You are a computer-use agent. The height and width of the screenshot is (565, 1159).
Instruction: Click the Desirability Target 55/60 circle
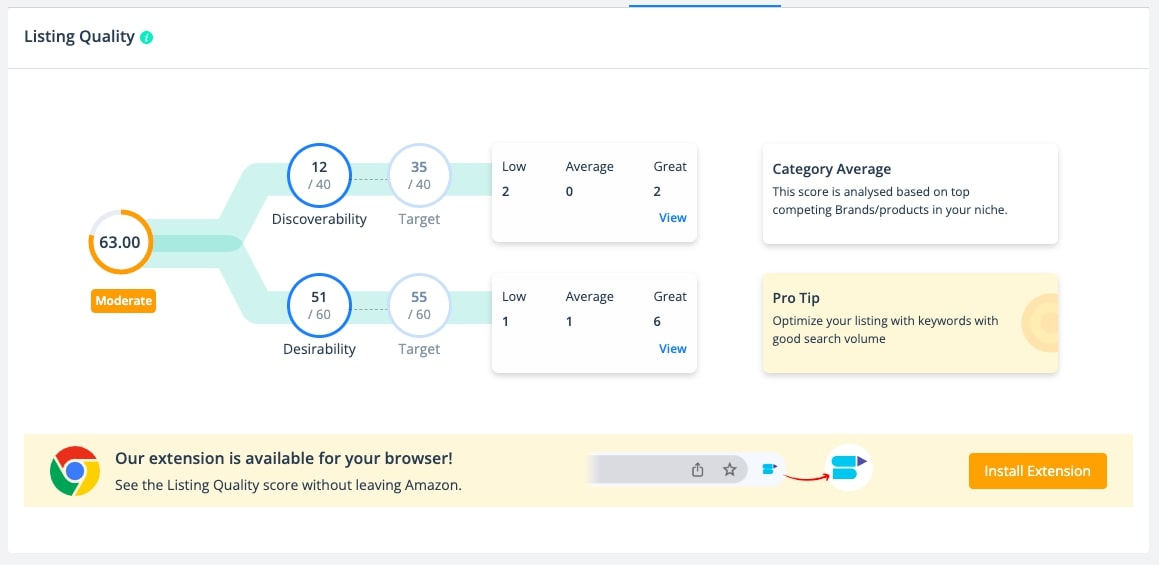click(419, 305)
